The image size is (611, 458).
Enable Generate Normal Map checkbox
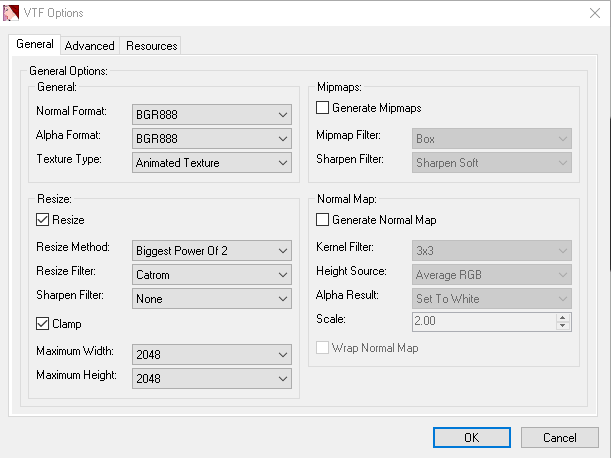coord(323,219)
